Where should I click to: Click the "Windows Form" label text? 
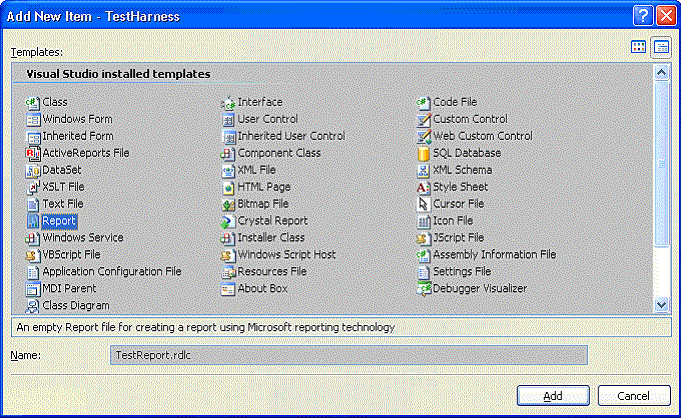tap(77, 119)
